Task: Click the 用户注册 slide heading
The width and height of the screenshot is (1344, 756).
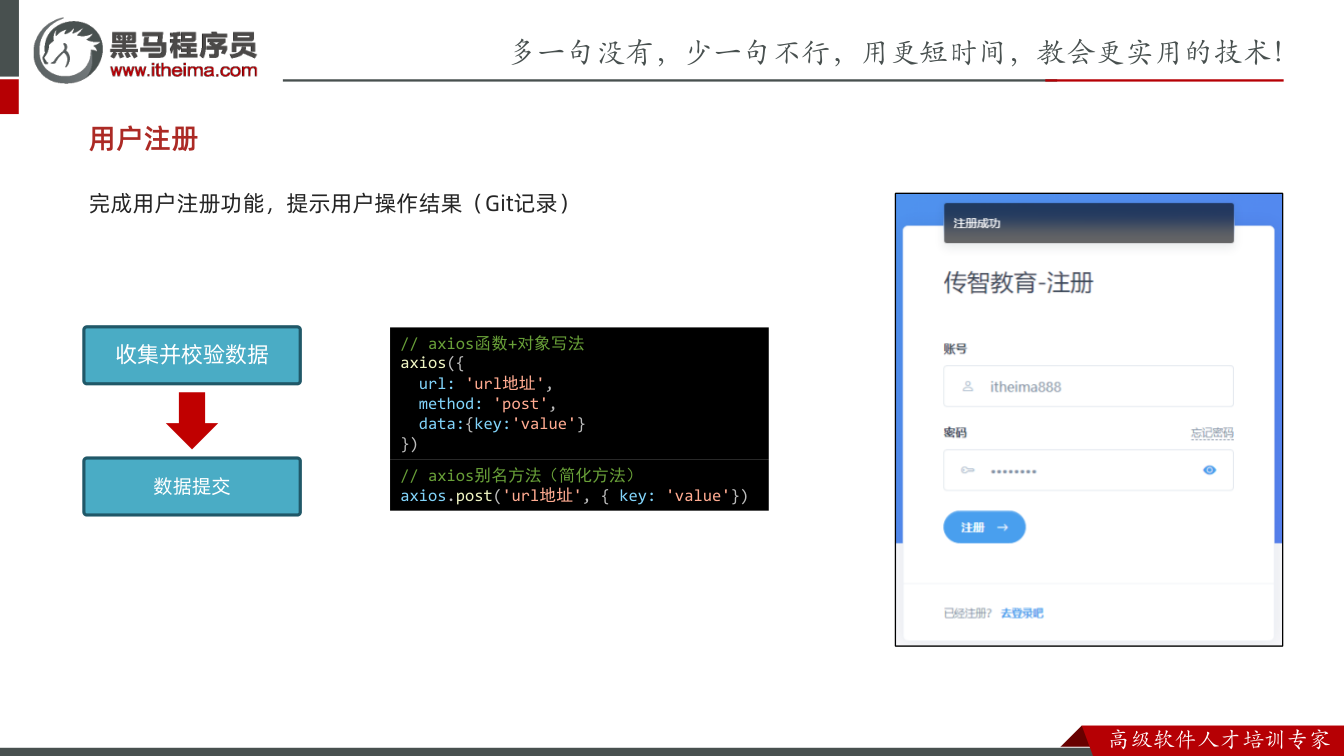Action: coord(144,139)
